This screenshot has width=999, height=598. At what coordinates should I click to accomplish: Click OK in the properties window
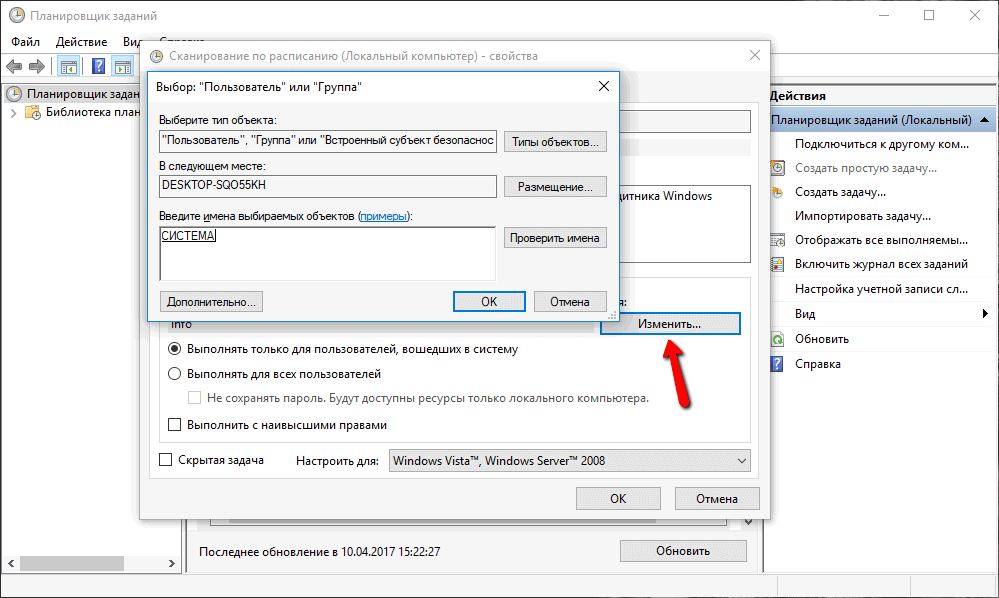618,499
